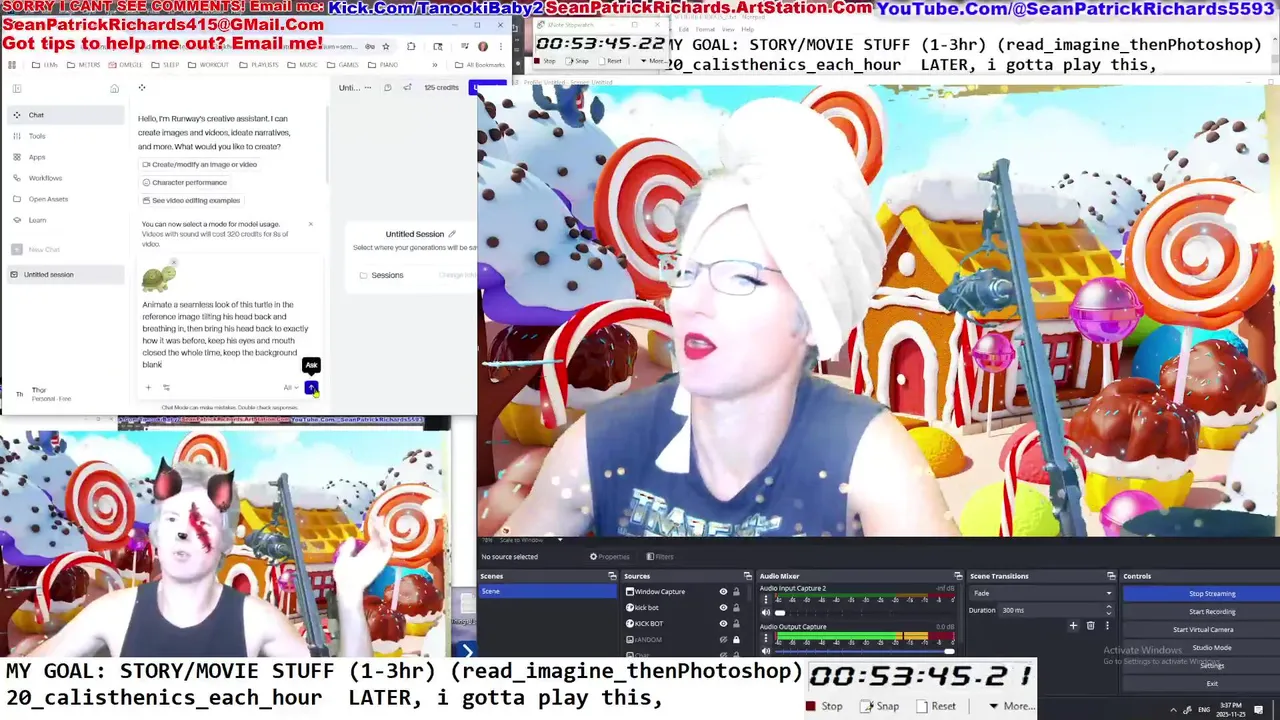Open More menu in the top XNote Stopwatch

tap(653, 61)
